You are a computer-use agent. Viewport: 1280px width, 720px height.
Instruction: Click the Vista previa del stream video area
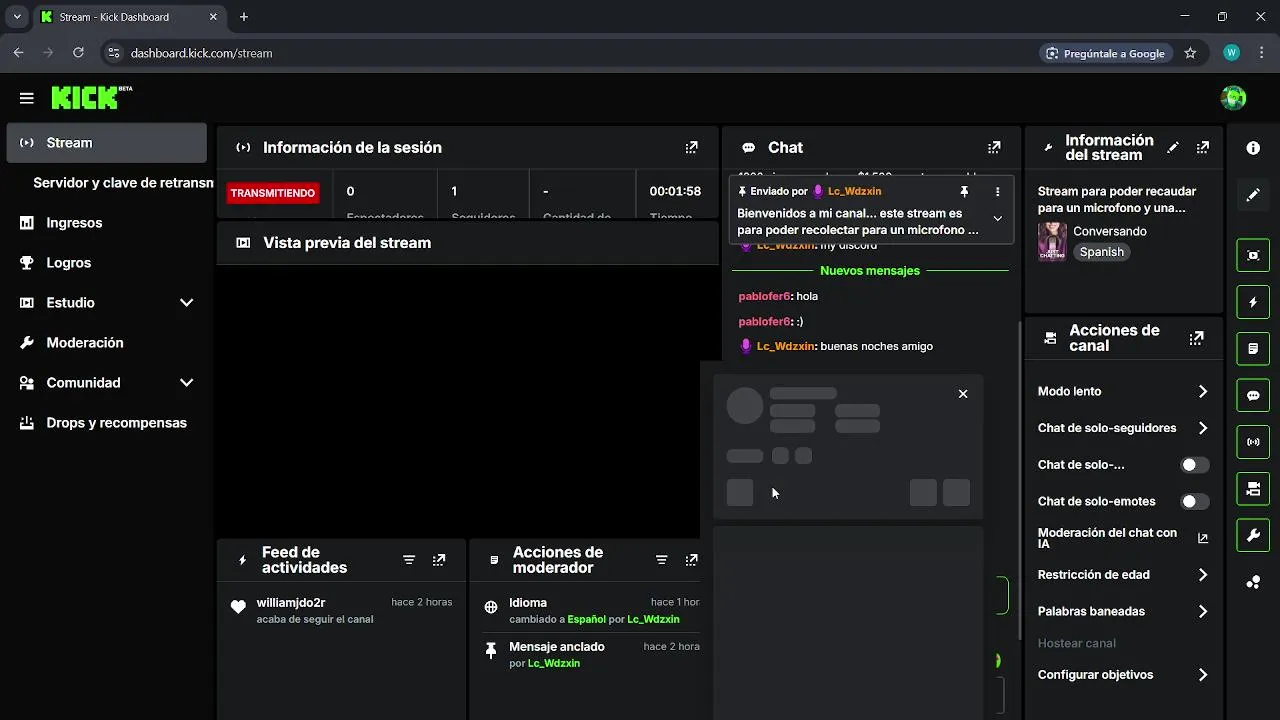pos(467,400)
